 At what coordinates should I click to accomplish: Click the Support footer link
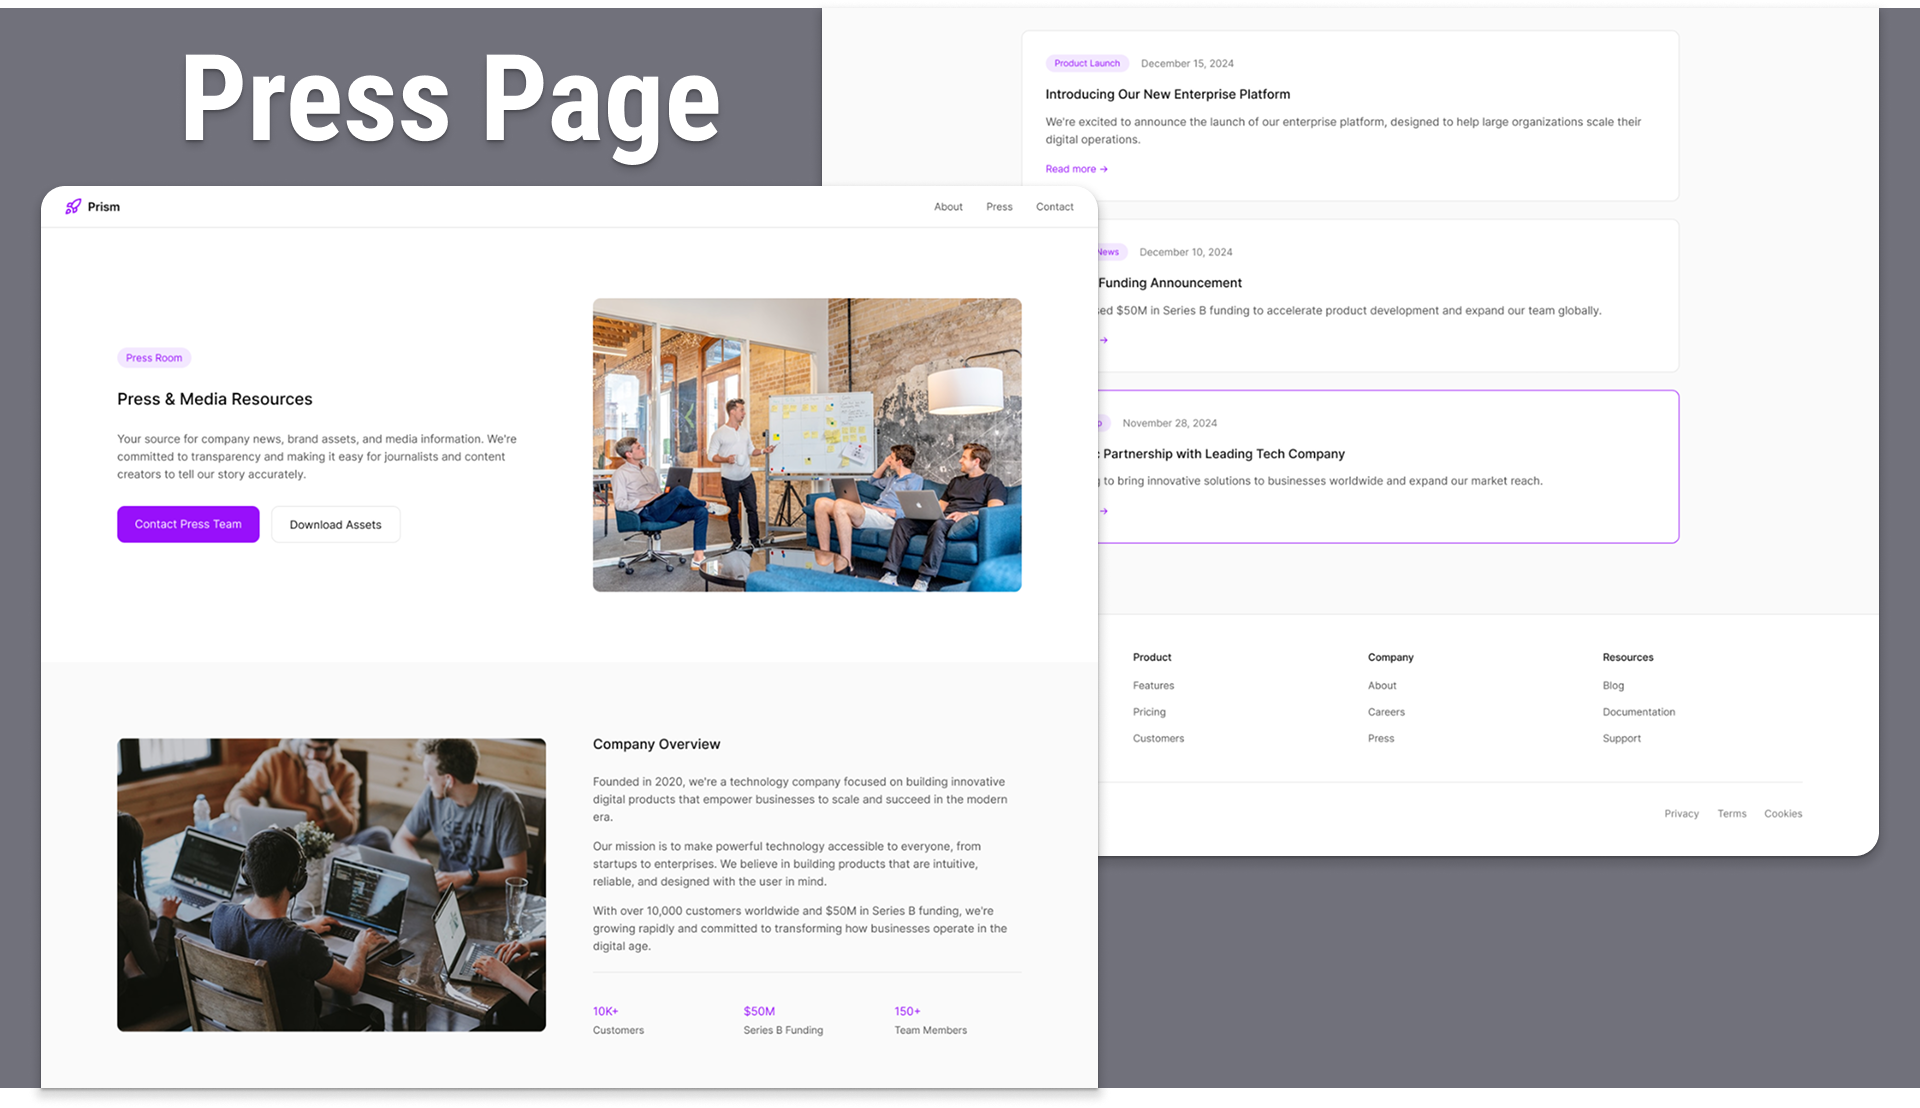click(x=1621, y=738)
